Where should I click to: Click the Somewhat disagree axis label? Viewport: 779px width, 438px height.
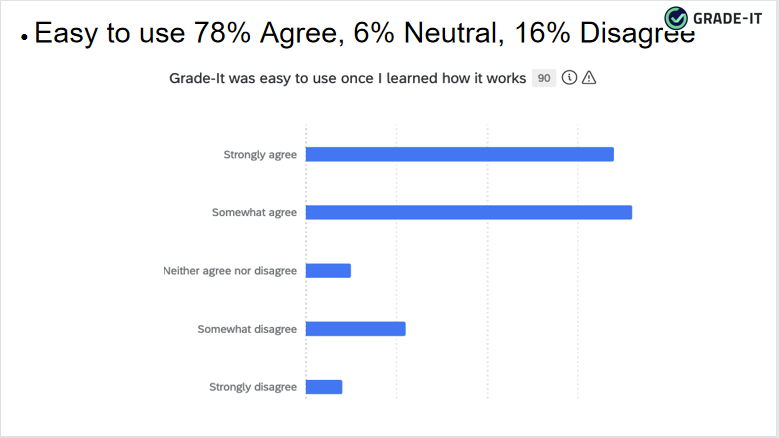pyautogui.click(x=247, y=329)
